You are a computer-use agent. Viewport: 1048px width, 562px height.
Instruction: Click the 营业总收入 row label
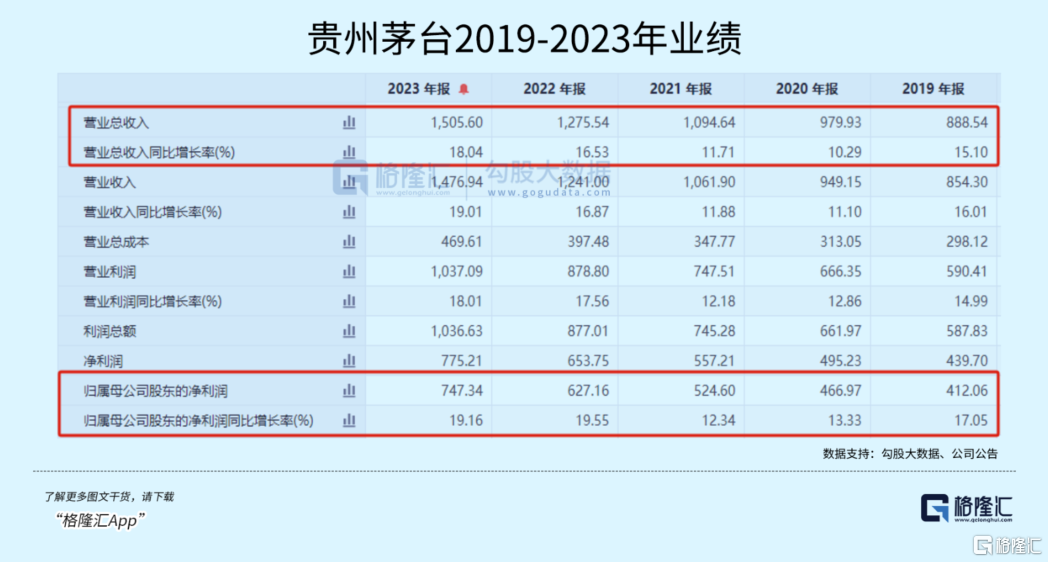pyautogui.click(x=116, y=123)
